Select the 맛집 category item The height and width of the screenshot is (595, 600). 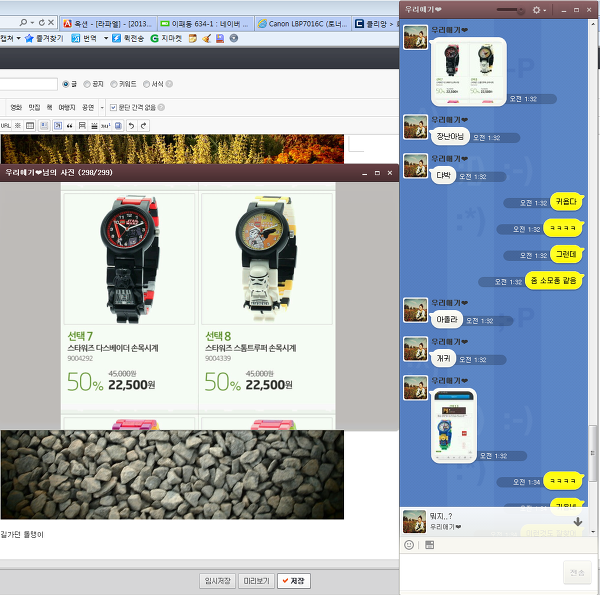coord(34,108)
